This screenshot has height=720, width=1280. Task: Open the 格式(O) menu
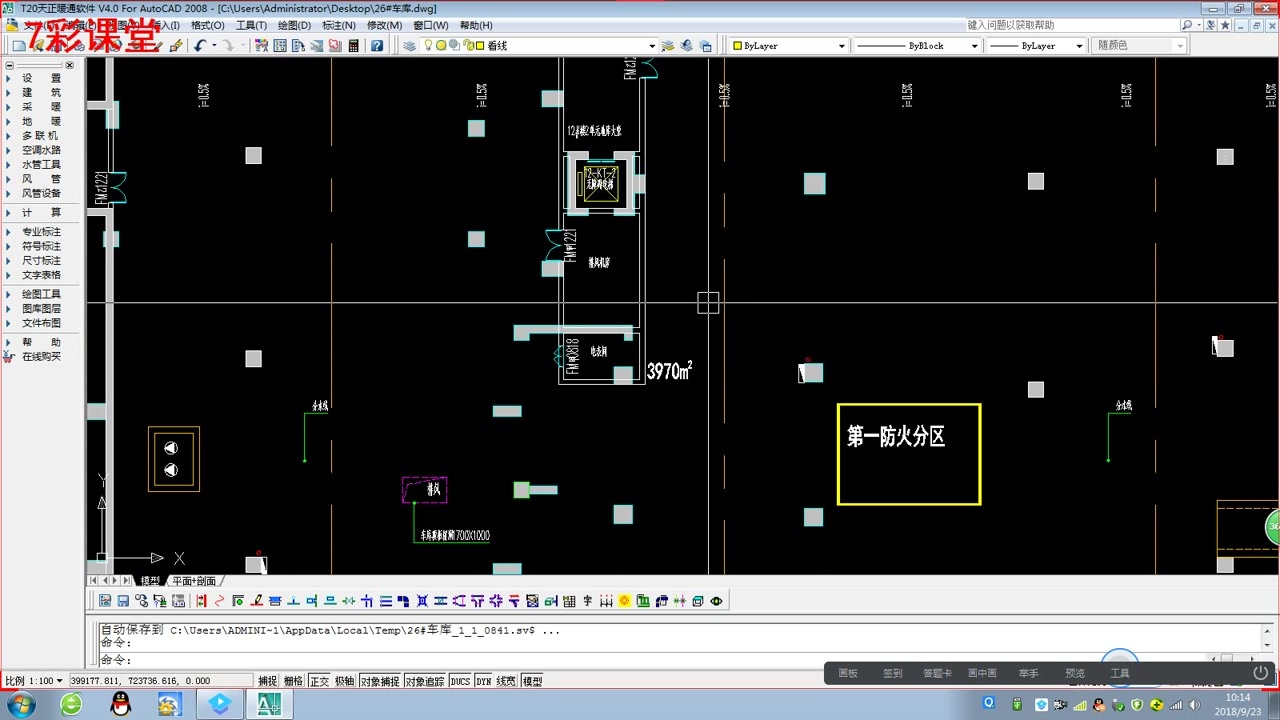pos(208,25)
